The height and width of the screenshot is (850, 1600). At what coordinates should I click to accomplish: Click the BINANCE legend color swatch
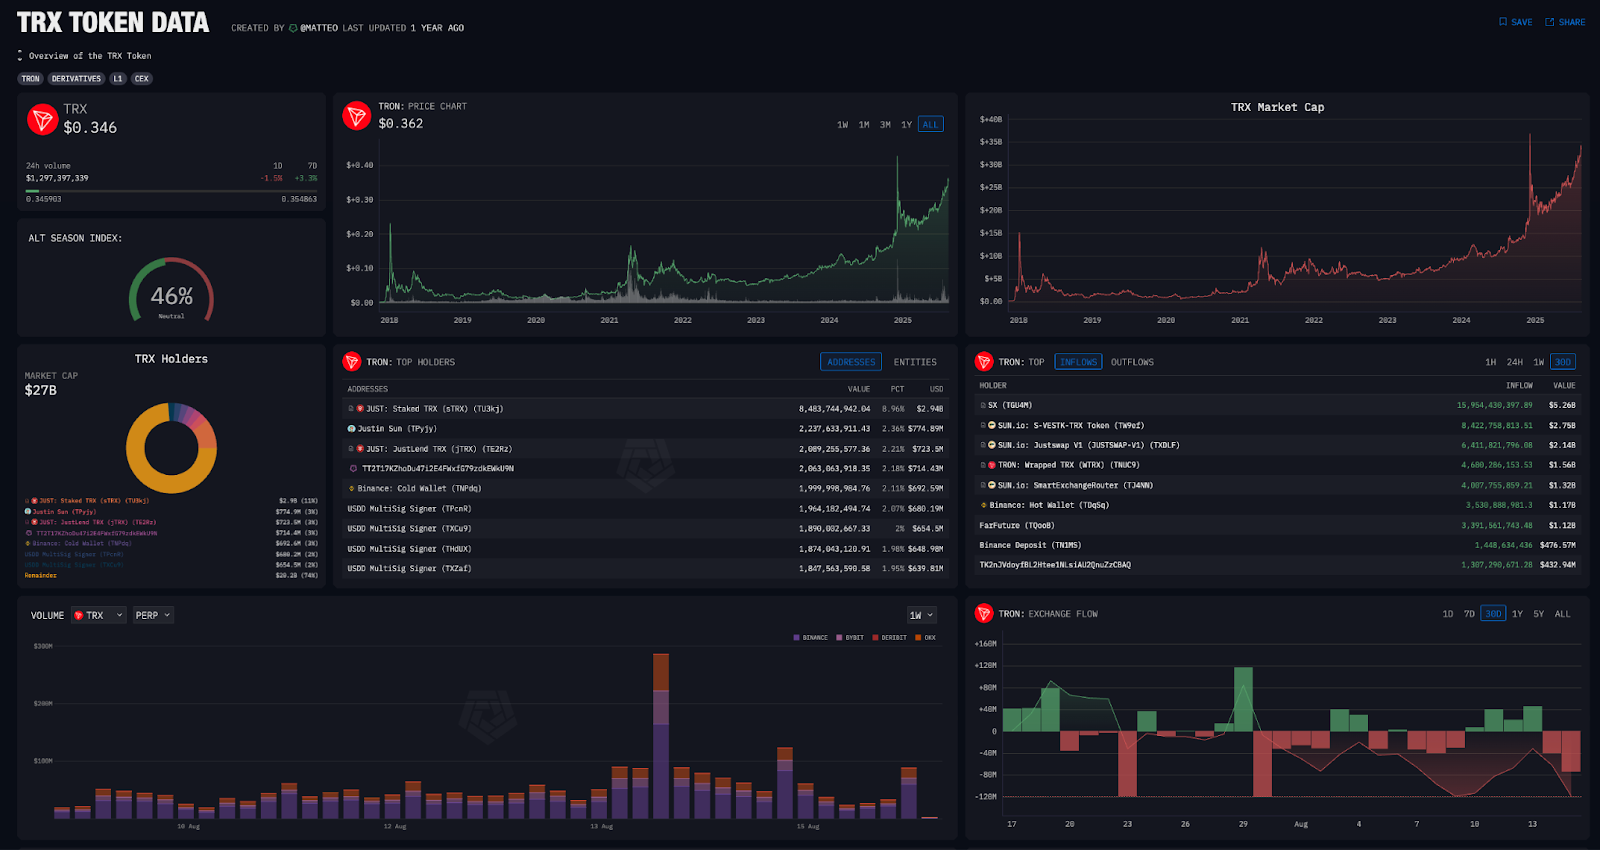[x=796, y=637]
